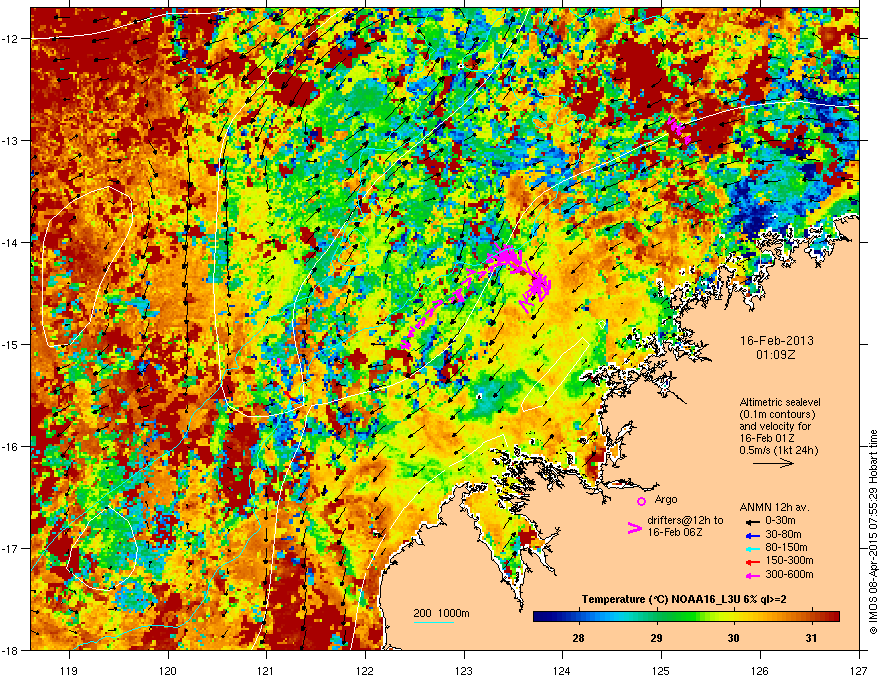The width and height of the screenshot is (880, 680).
Task: Select the magenta 300-600m arrow legend marker
Action: (752, 575)
